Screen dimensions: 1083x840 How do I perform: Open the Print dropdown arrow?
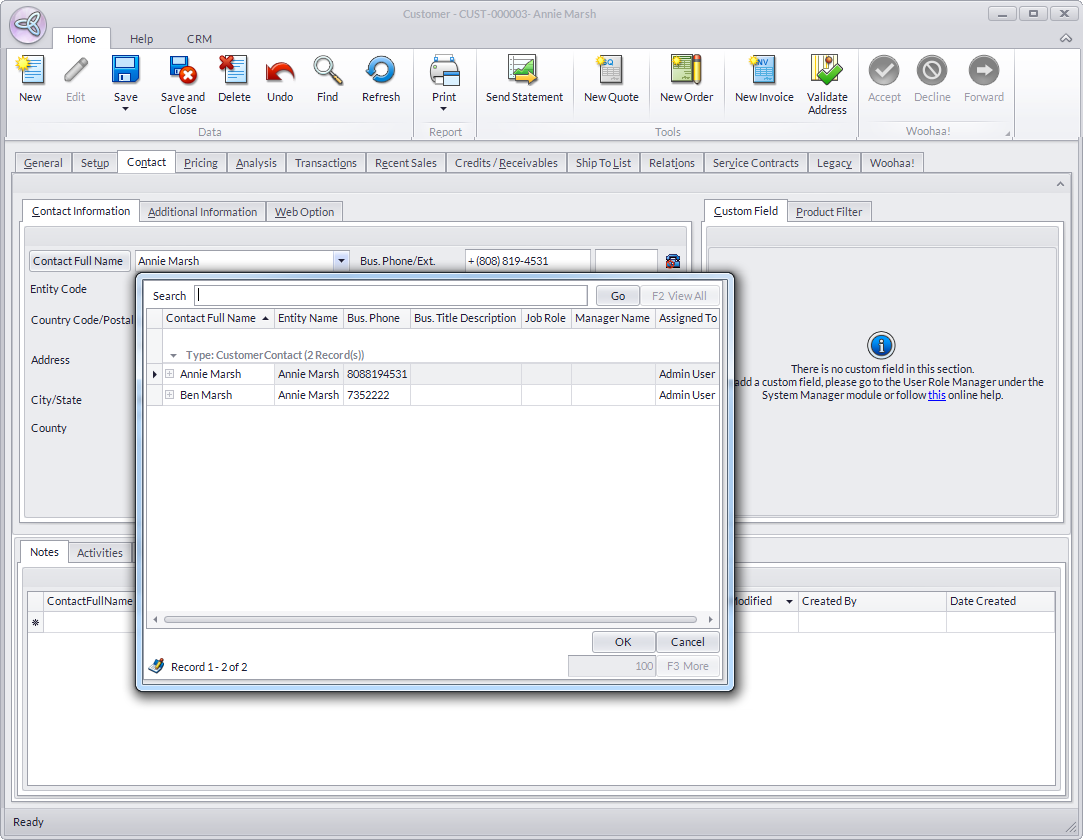444,109
